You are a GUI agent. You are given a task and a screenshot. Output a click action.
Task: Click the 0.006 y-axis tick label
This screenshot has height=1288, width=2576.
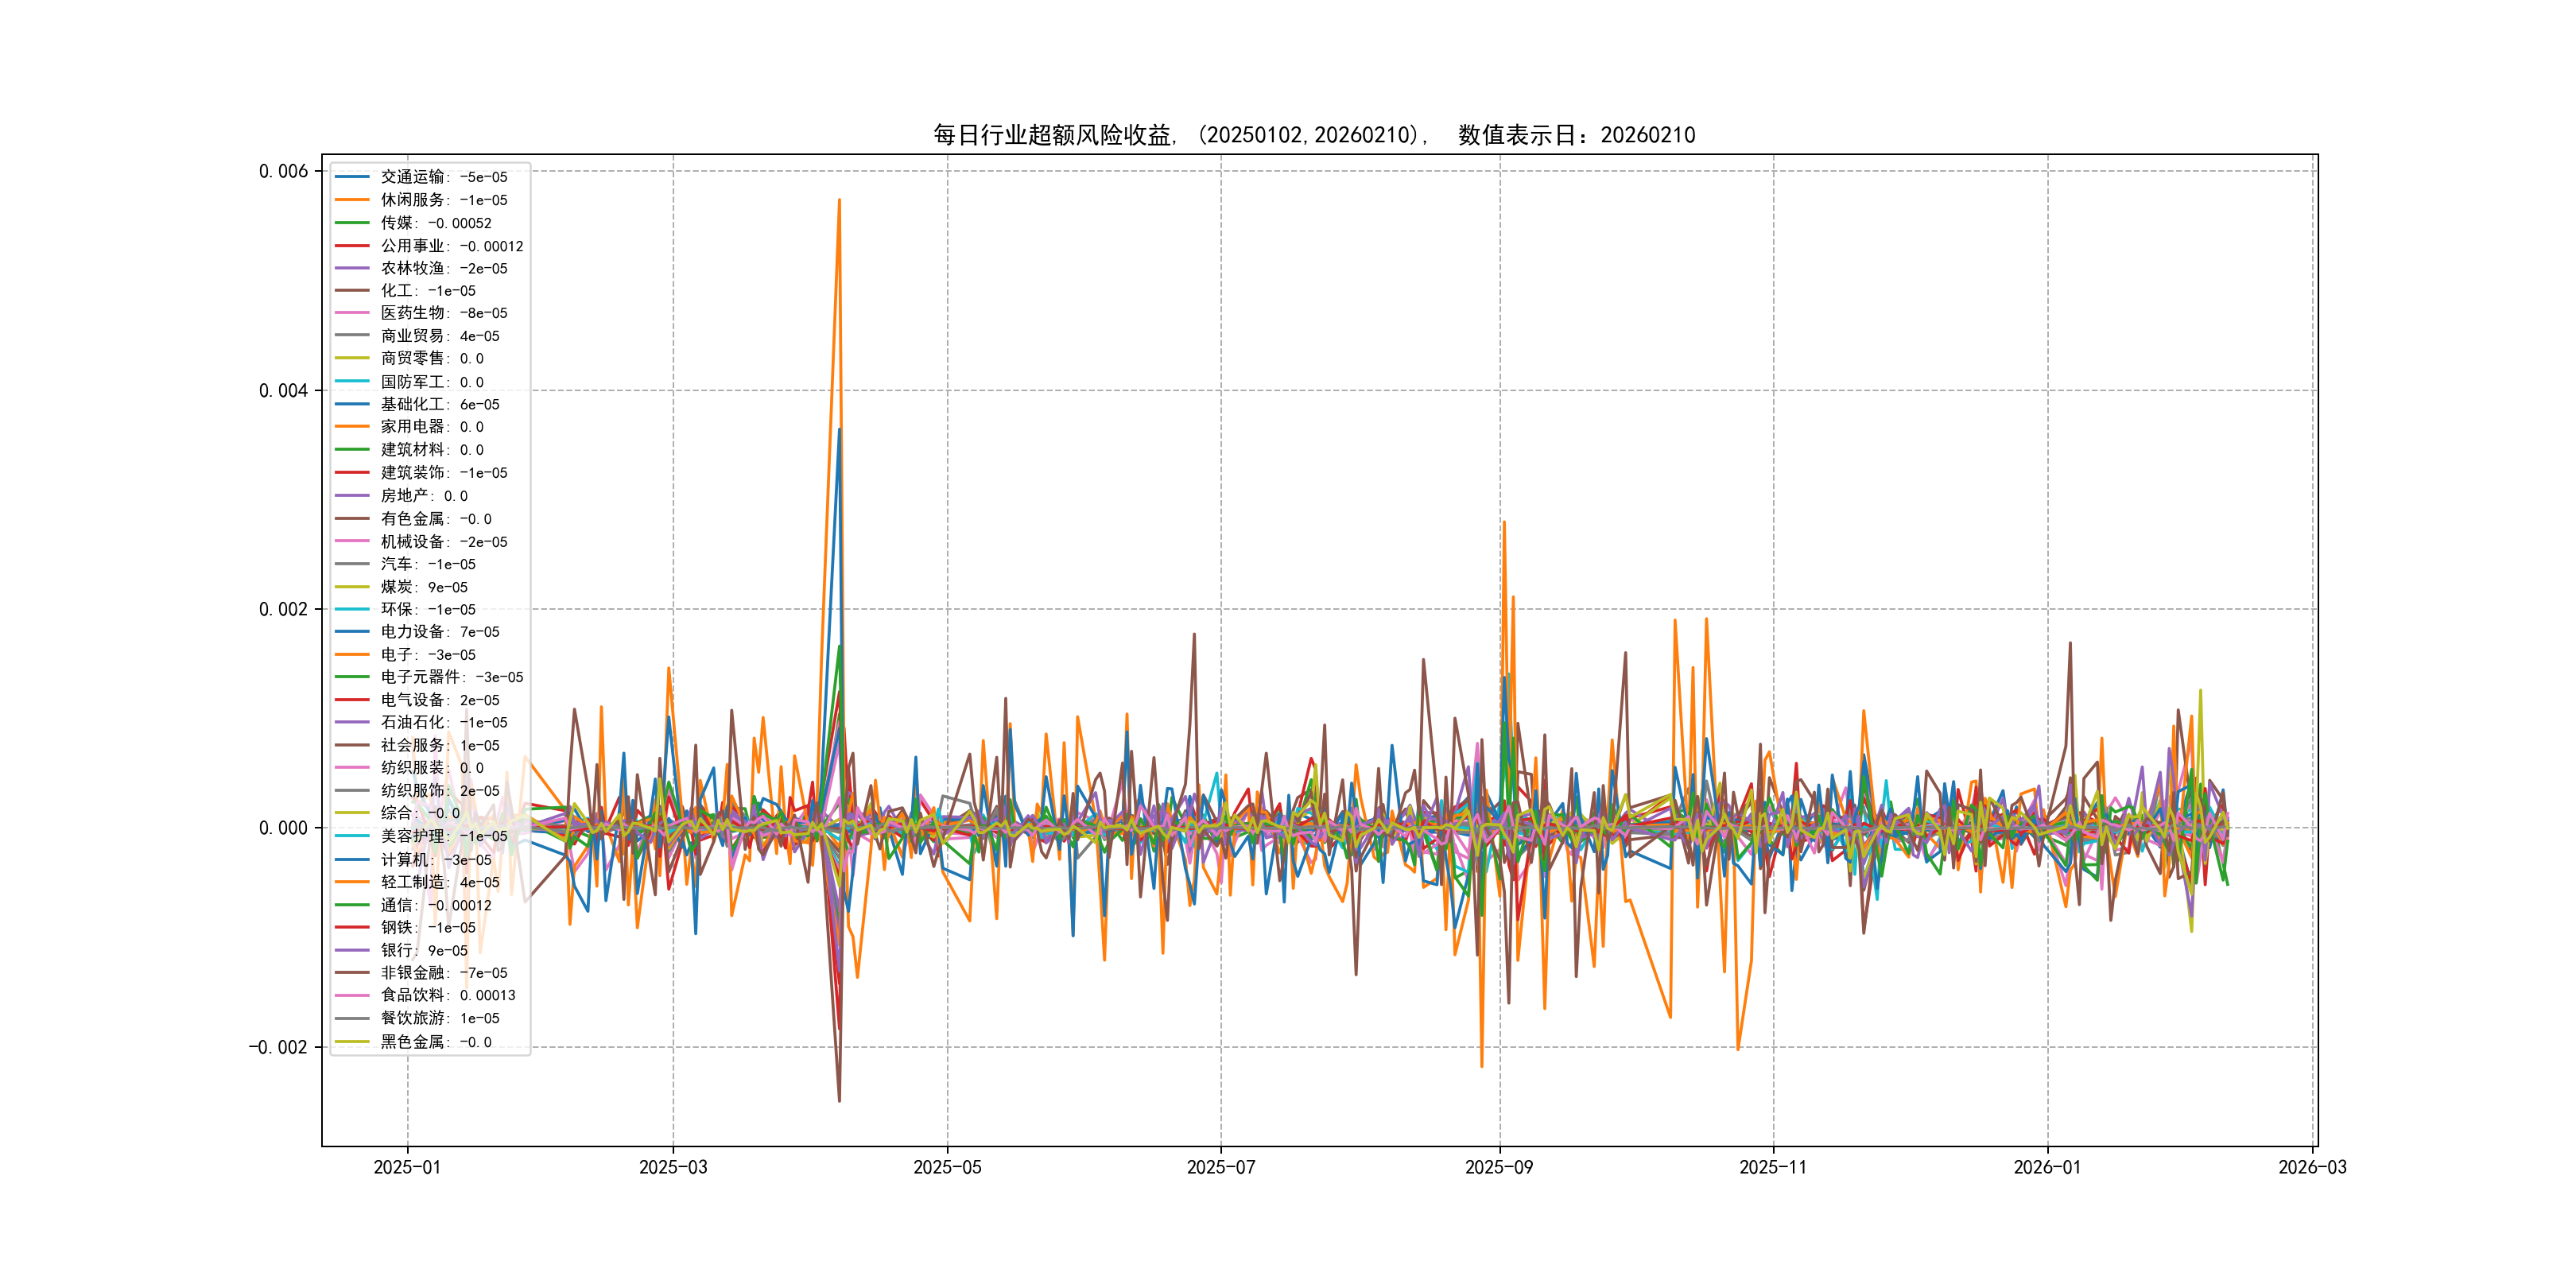pos(283,171)
